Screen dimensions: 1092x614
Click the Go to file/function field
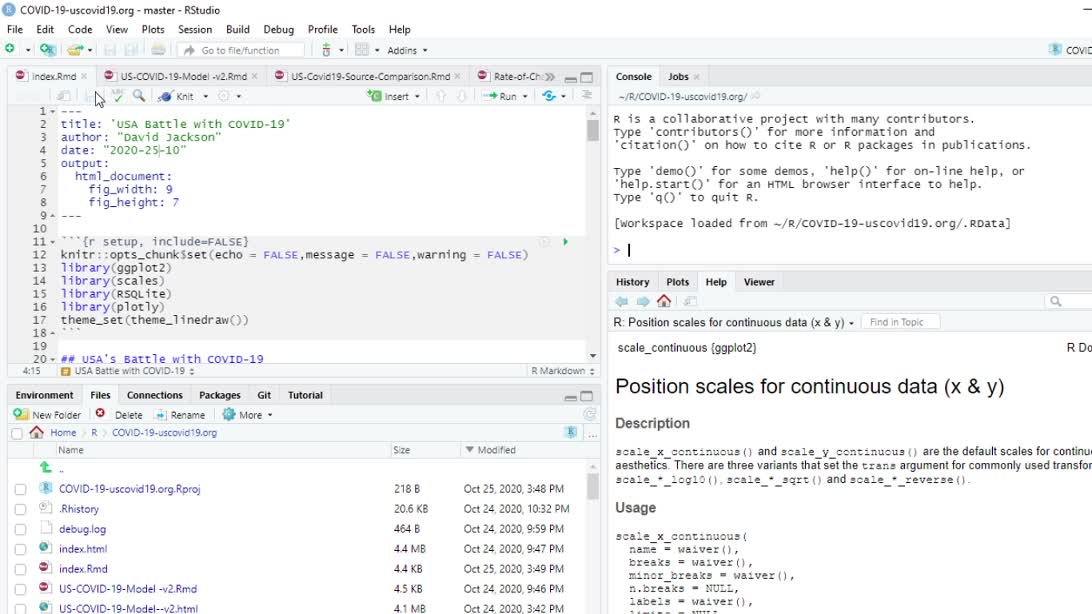[241, 50]
